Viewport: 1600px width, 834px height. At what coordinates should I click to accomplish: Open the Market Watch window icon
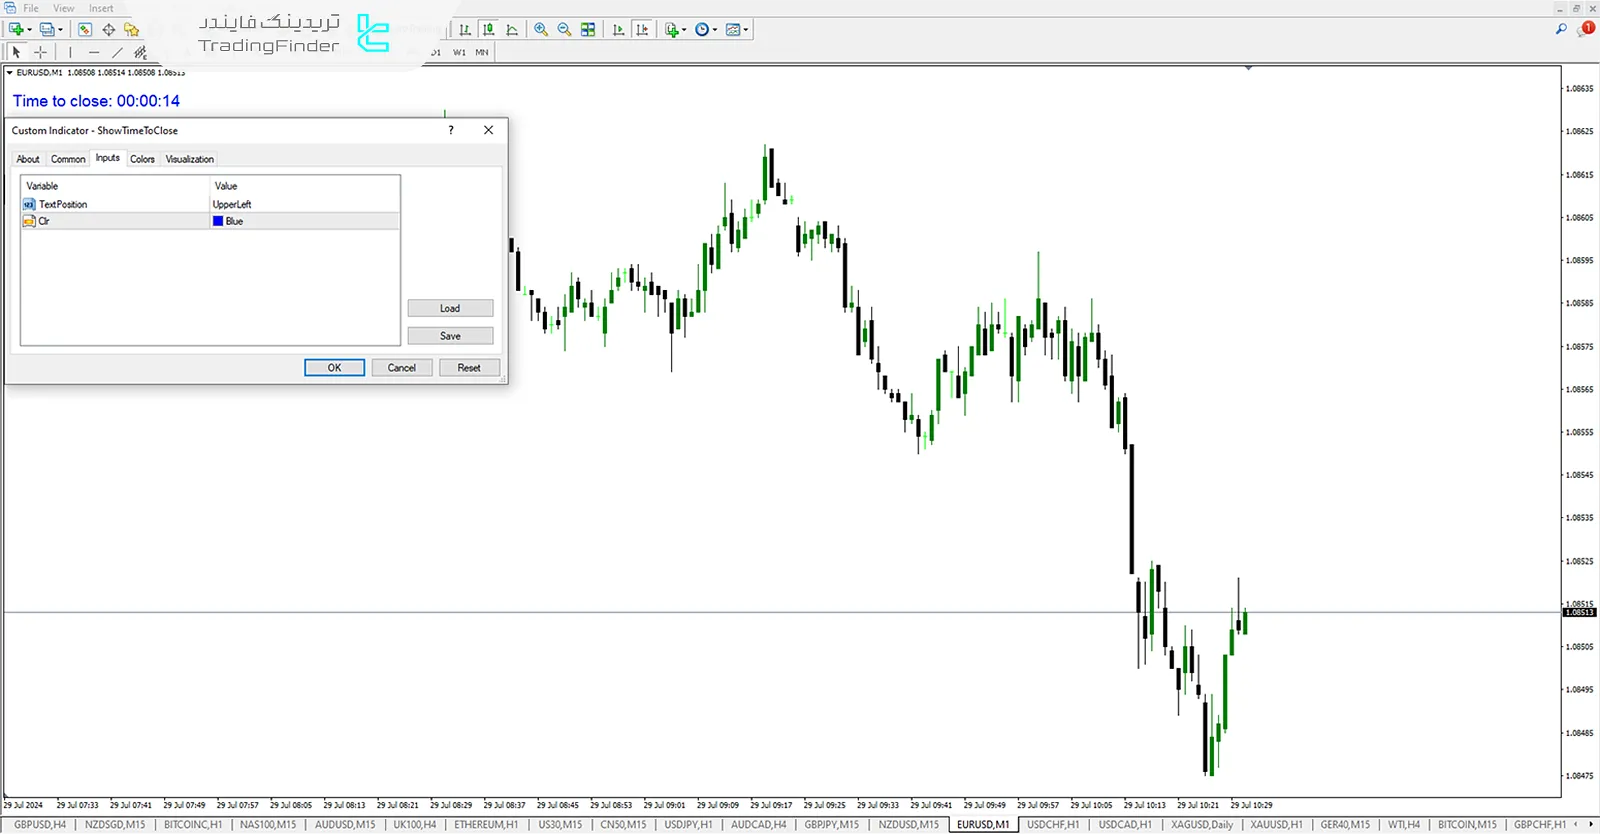pos(85,30)
